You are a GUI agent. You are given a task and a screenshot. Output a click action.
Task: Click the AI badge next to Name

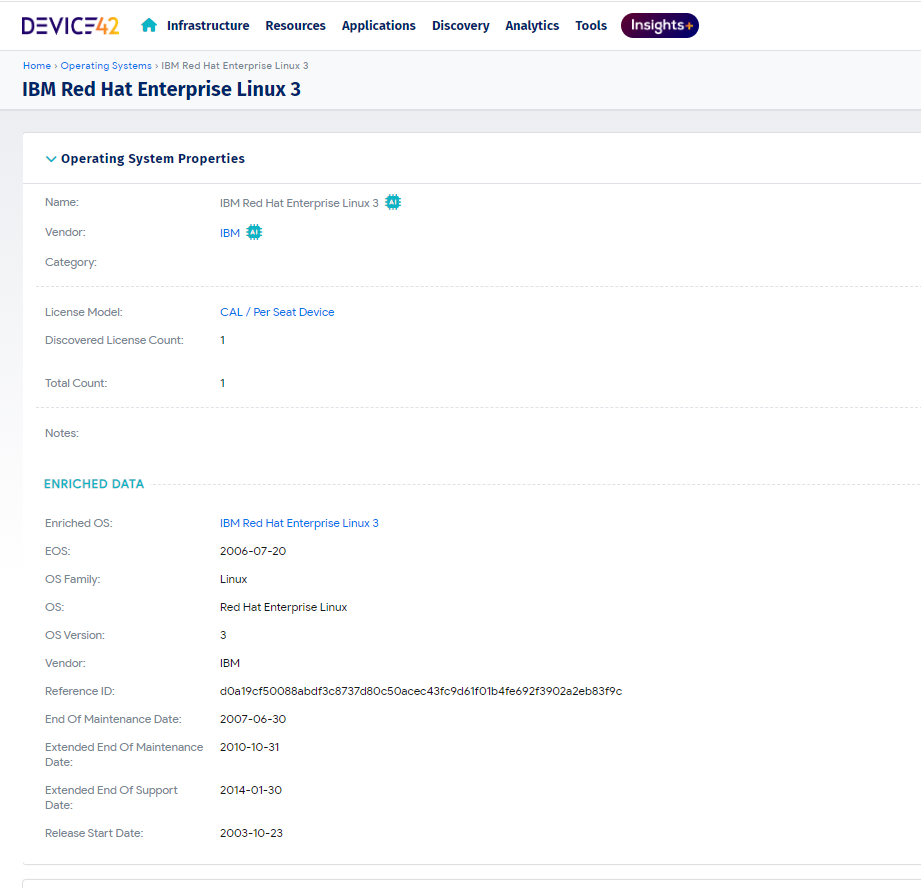[x=393, y=203]
